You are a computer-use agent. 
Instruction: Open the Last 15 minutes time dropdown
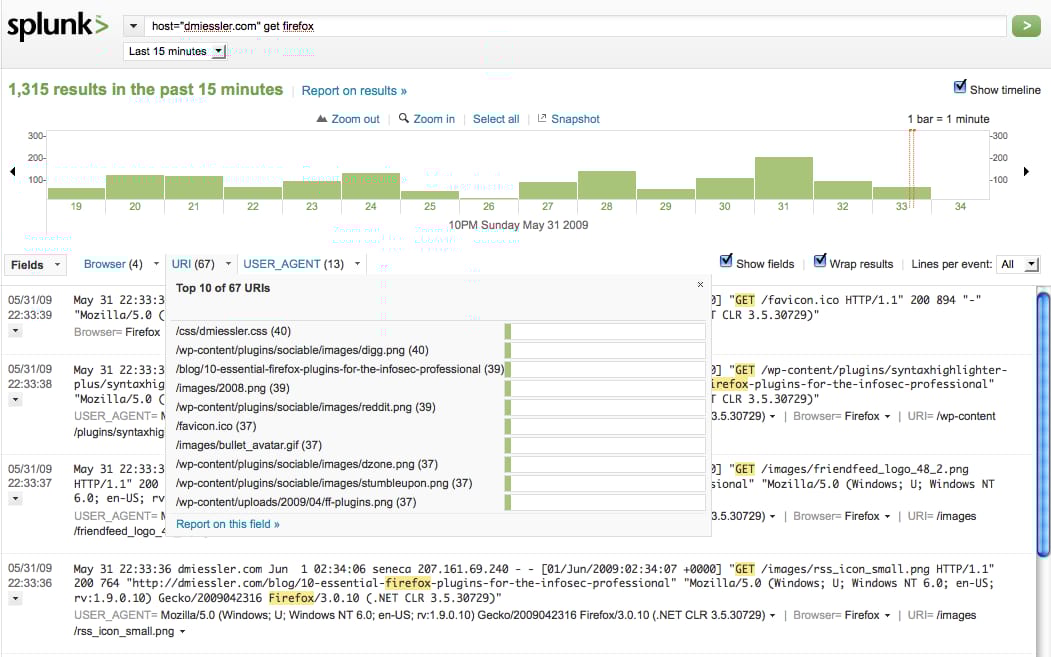coord(176,51)
